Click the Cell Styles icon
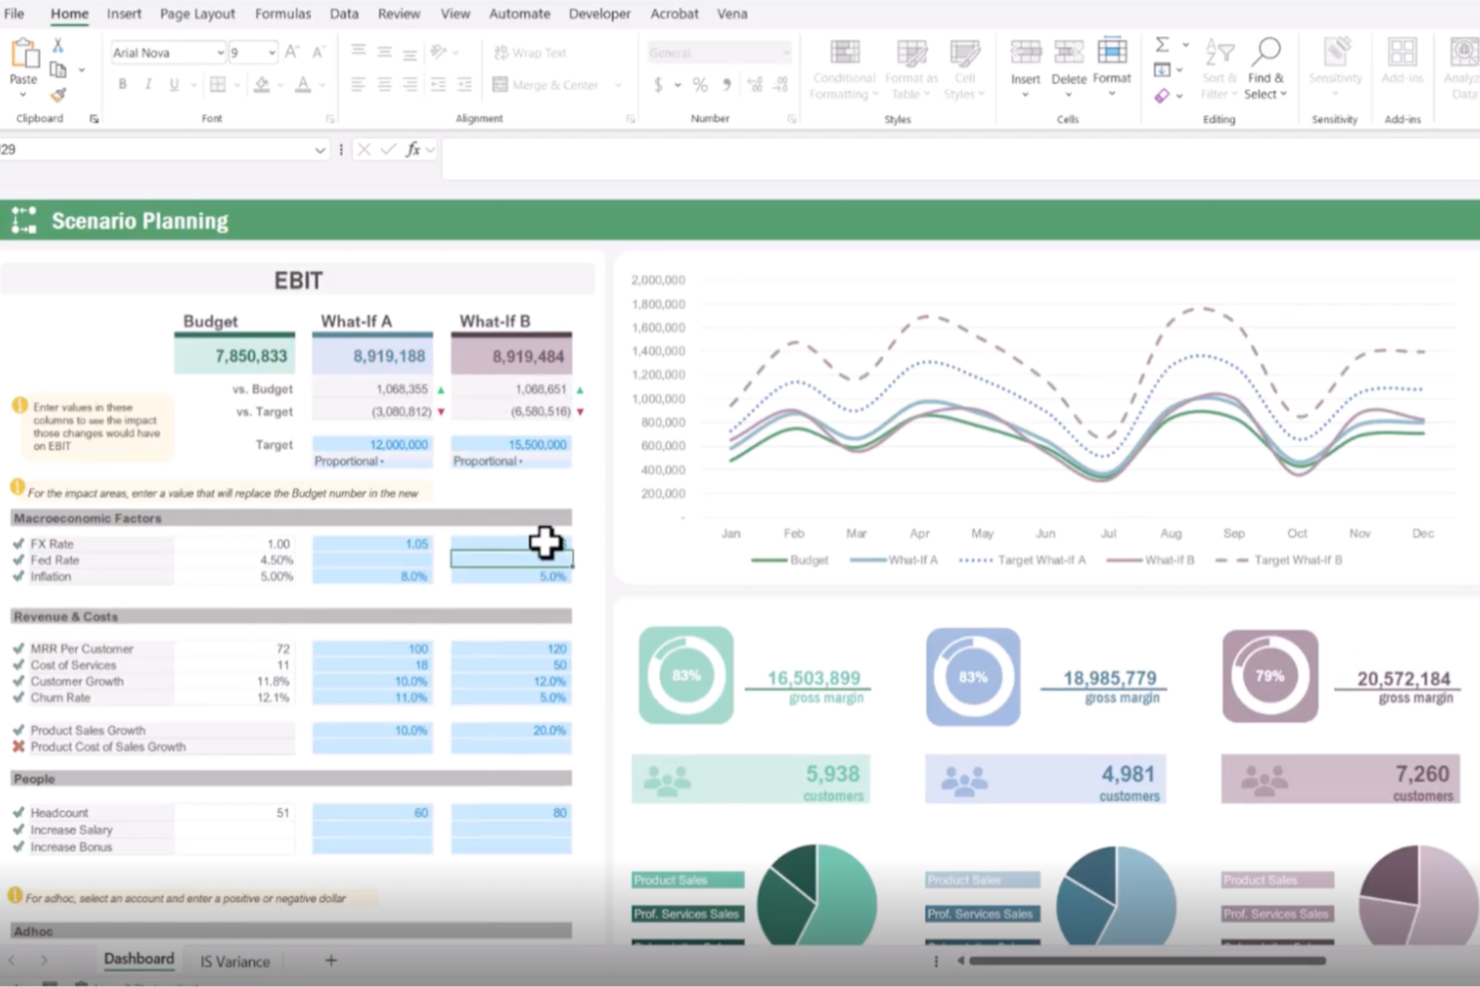Screen dimensions: 1480x987 tap(964, 67)
